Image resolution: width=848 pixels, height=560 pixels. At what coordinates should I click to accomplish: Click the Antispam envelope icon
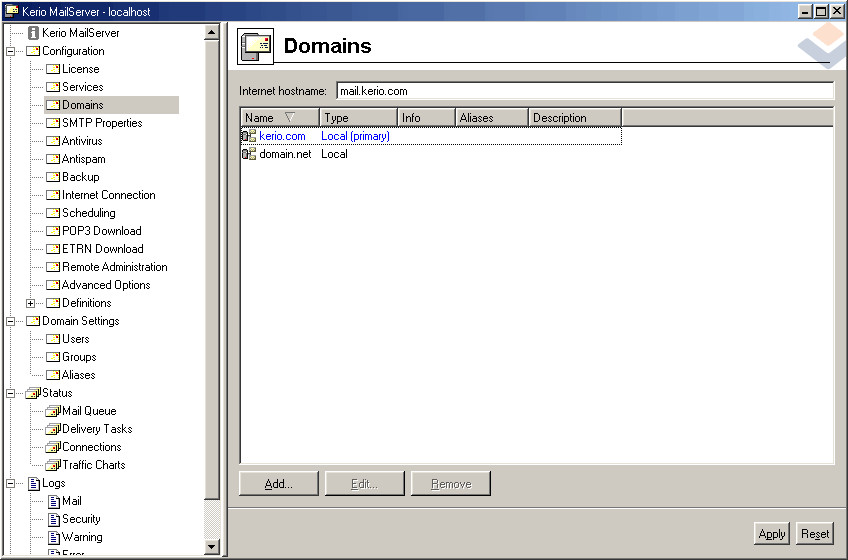point(53,159)
